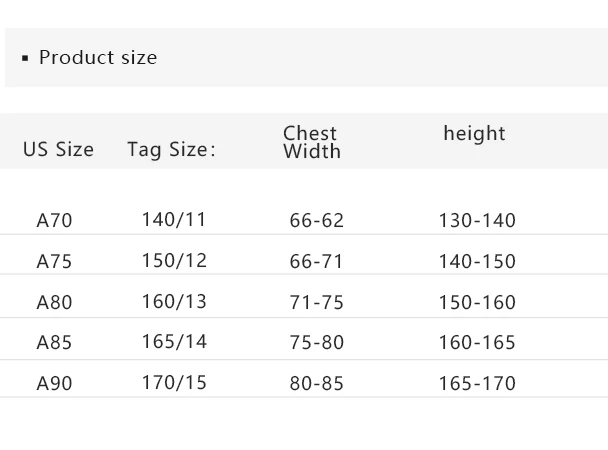Click tag size 160/13

[x=174, y=301]
